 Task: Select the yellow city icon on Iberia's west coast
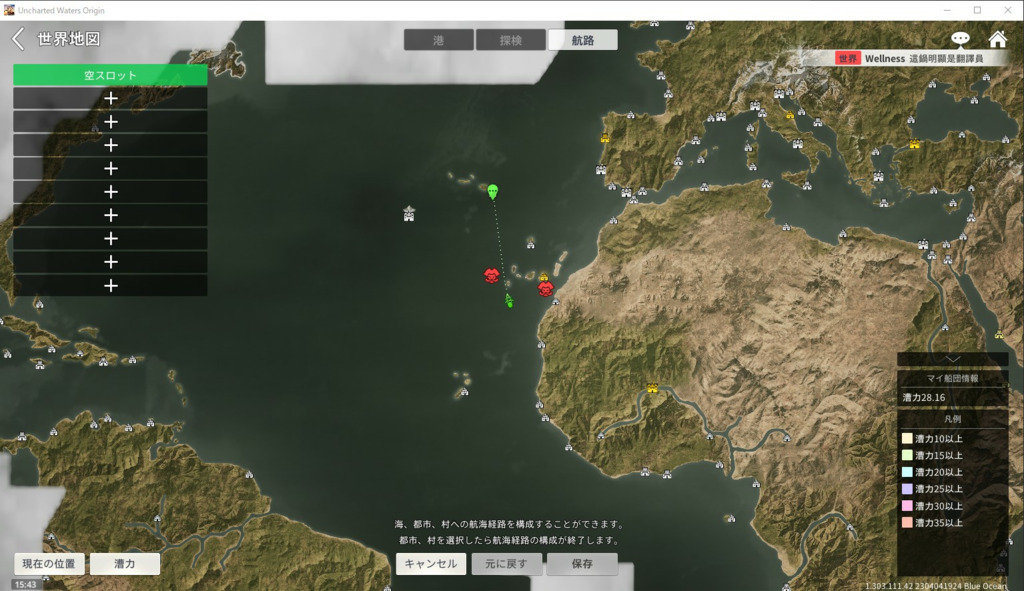pyautogui.click(x=605, y=138)
